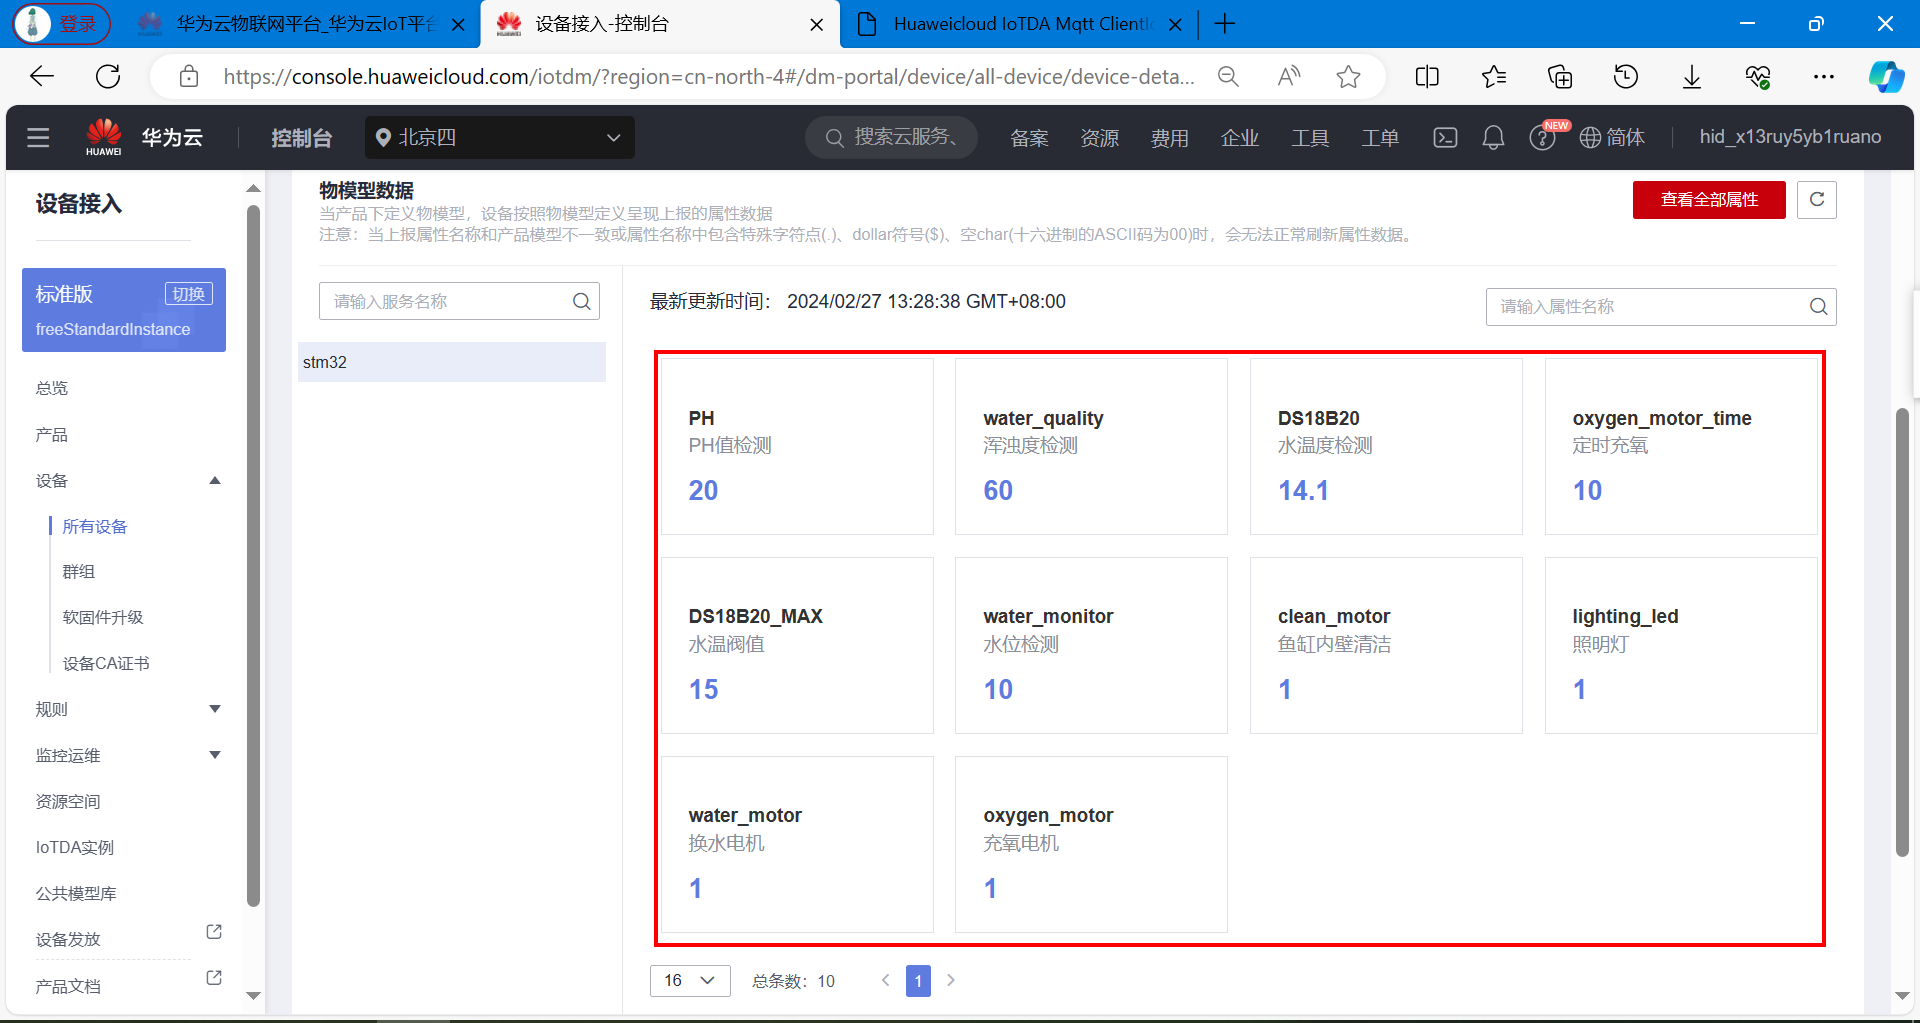The image size is (1920, 1023).
Task: Toggle browser split screen
Action: (1427, 77)
